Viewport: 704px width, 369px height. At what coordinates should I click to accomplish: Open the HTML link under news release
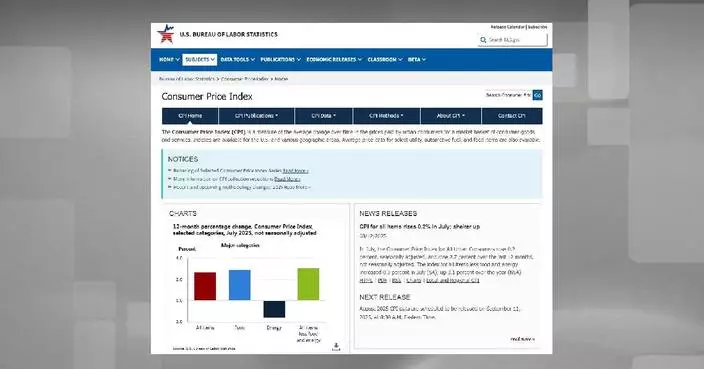click(366, 281)
